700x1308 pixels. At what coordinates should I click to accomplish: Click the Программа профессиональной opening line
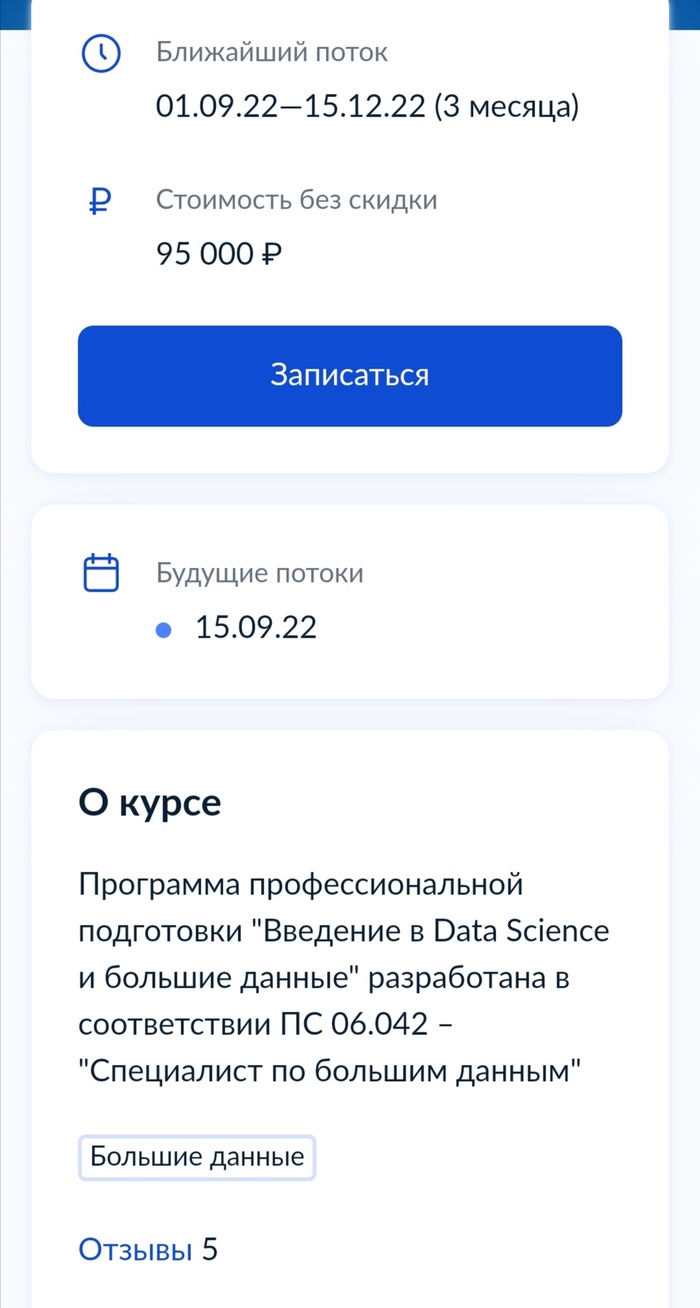[300, 884]
